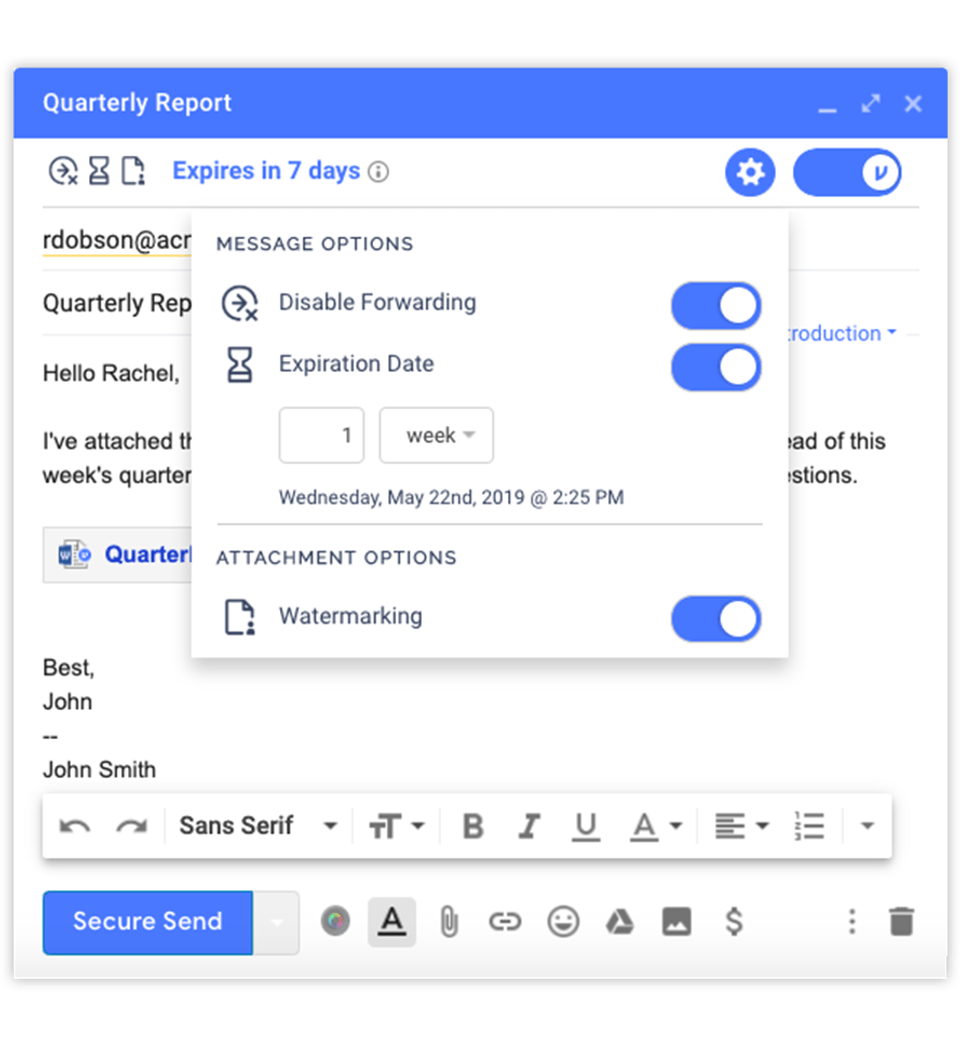Open Virtru message options with the gear icon
Image resolution: width=960 pixels, height=1045 pixels.
coord(750,172)
